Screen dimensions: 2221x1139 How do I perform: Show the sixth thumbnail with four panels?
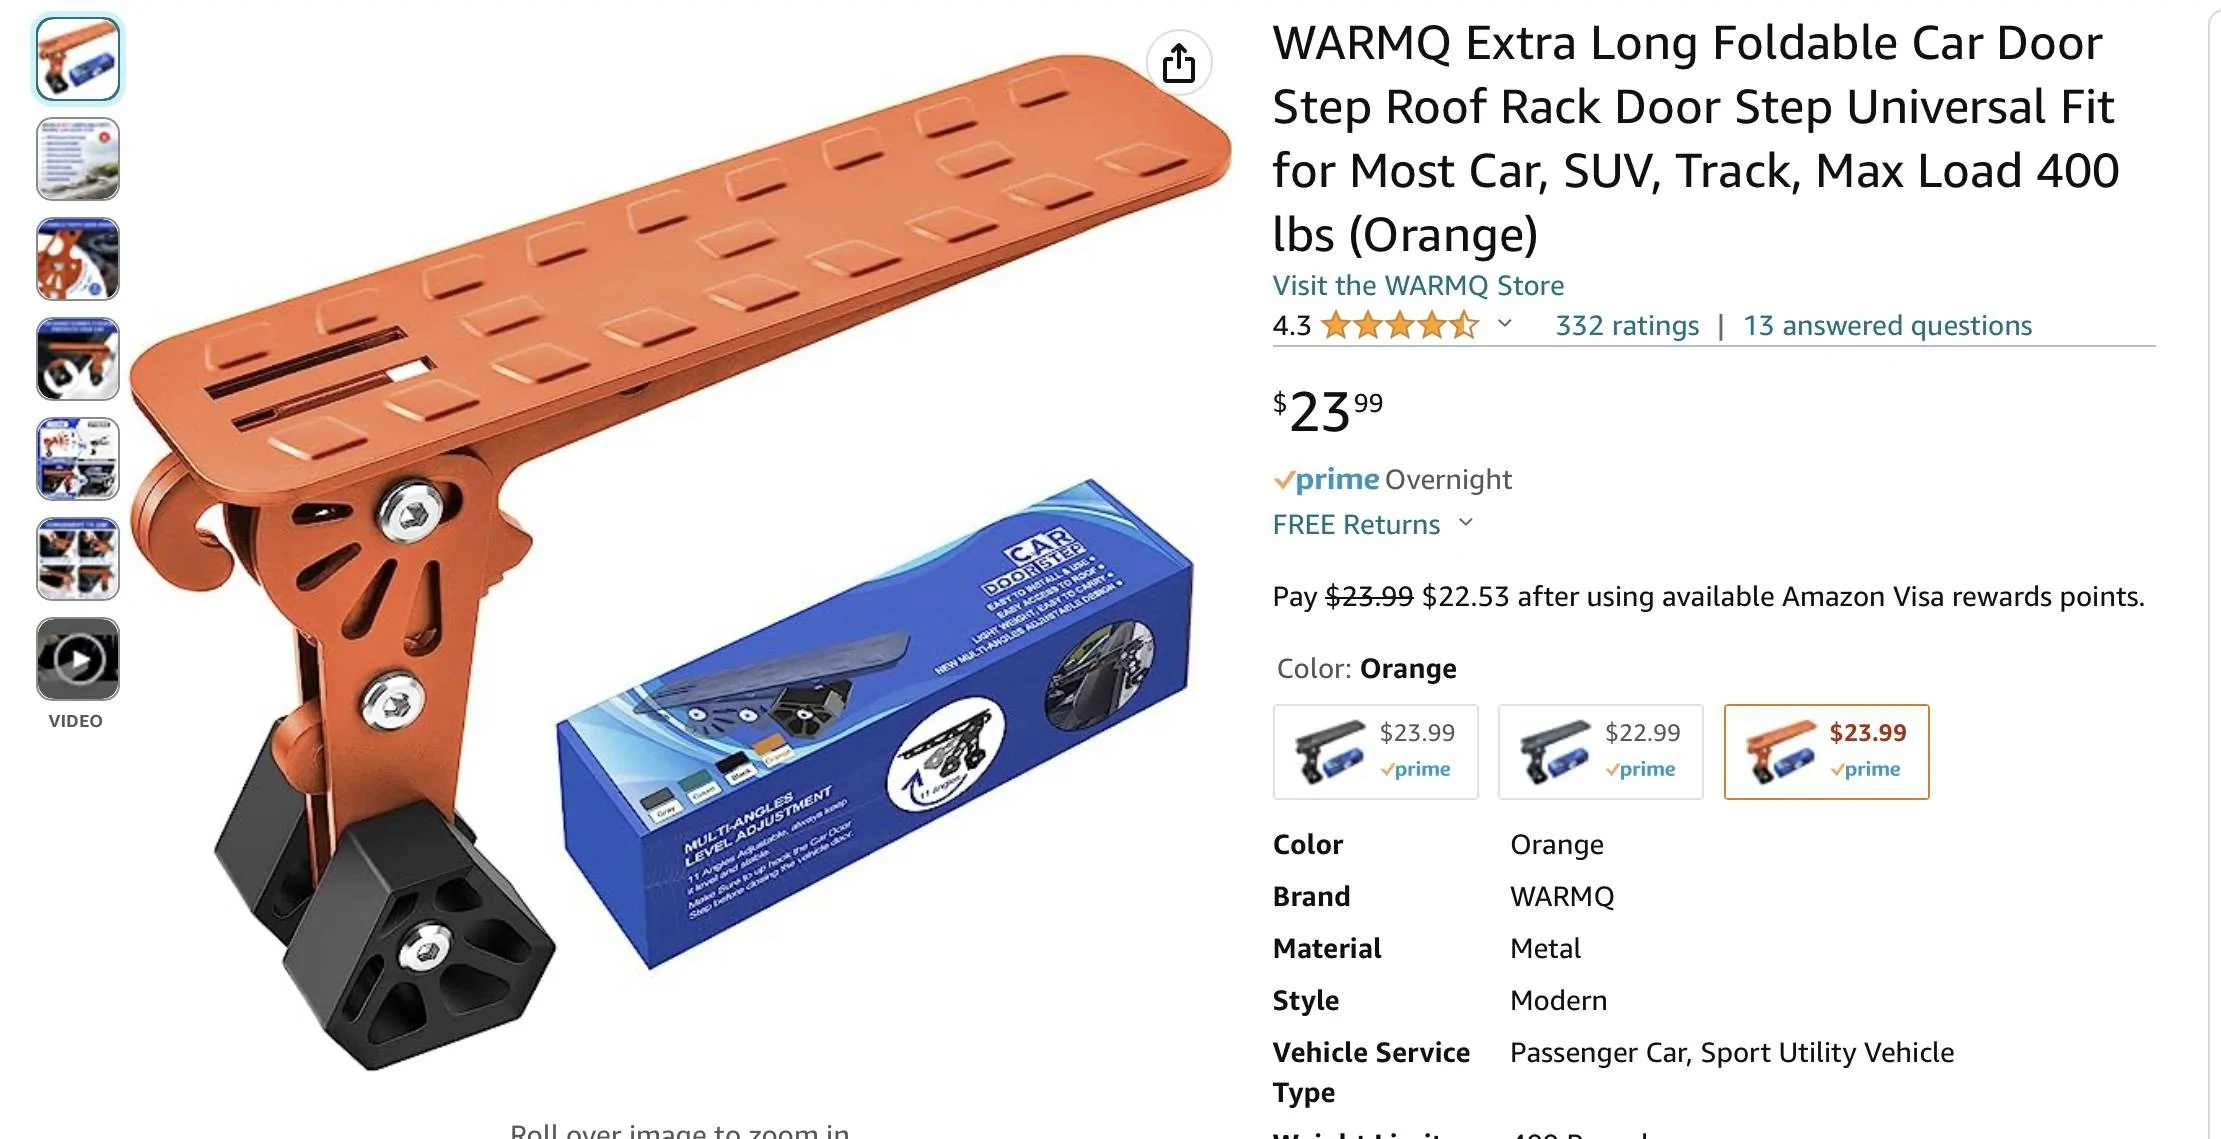(x=78, y=559)
